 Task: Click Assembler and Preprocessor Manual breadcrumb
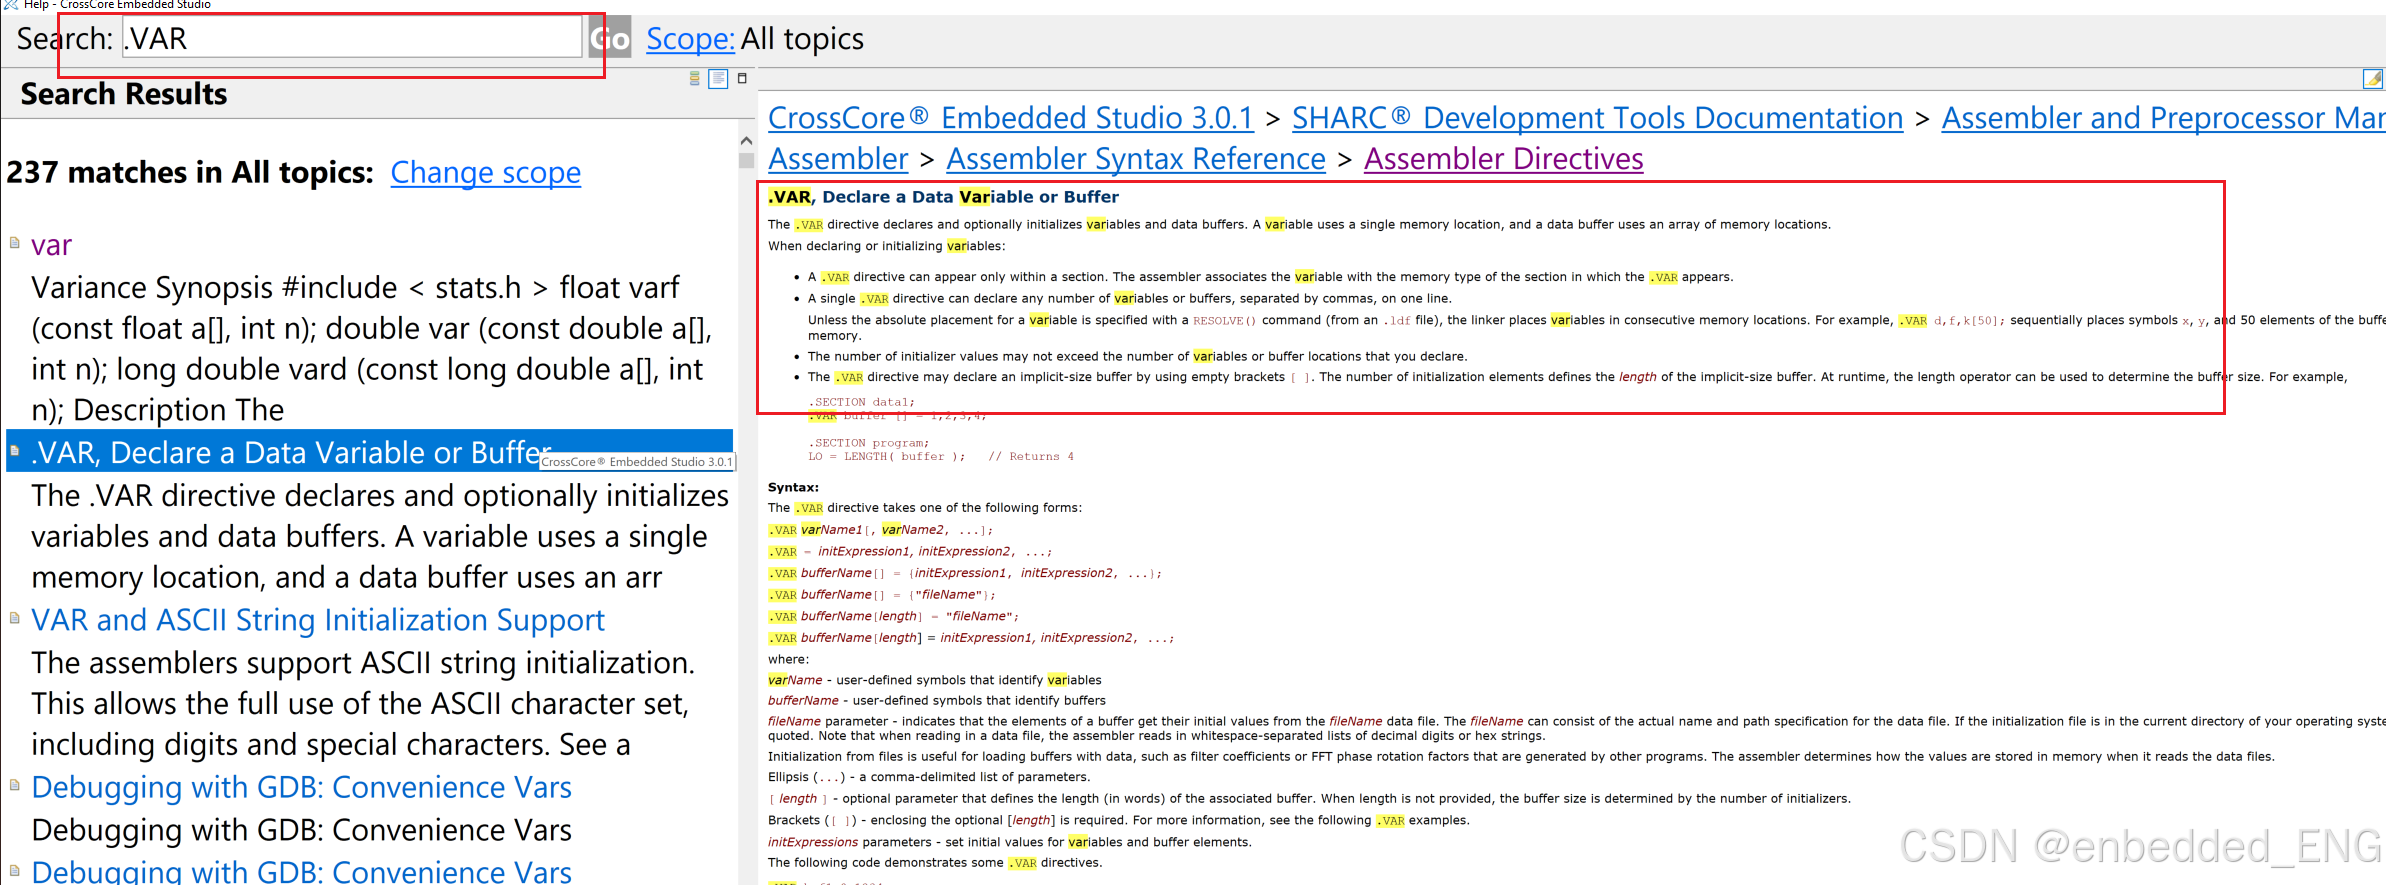(2163, 118)
